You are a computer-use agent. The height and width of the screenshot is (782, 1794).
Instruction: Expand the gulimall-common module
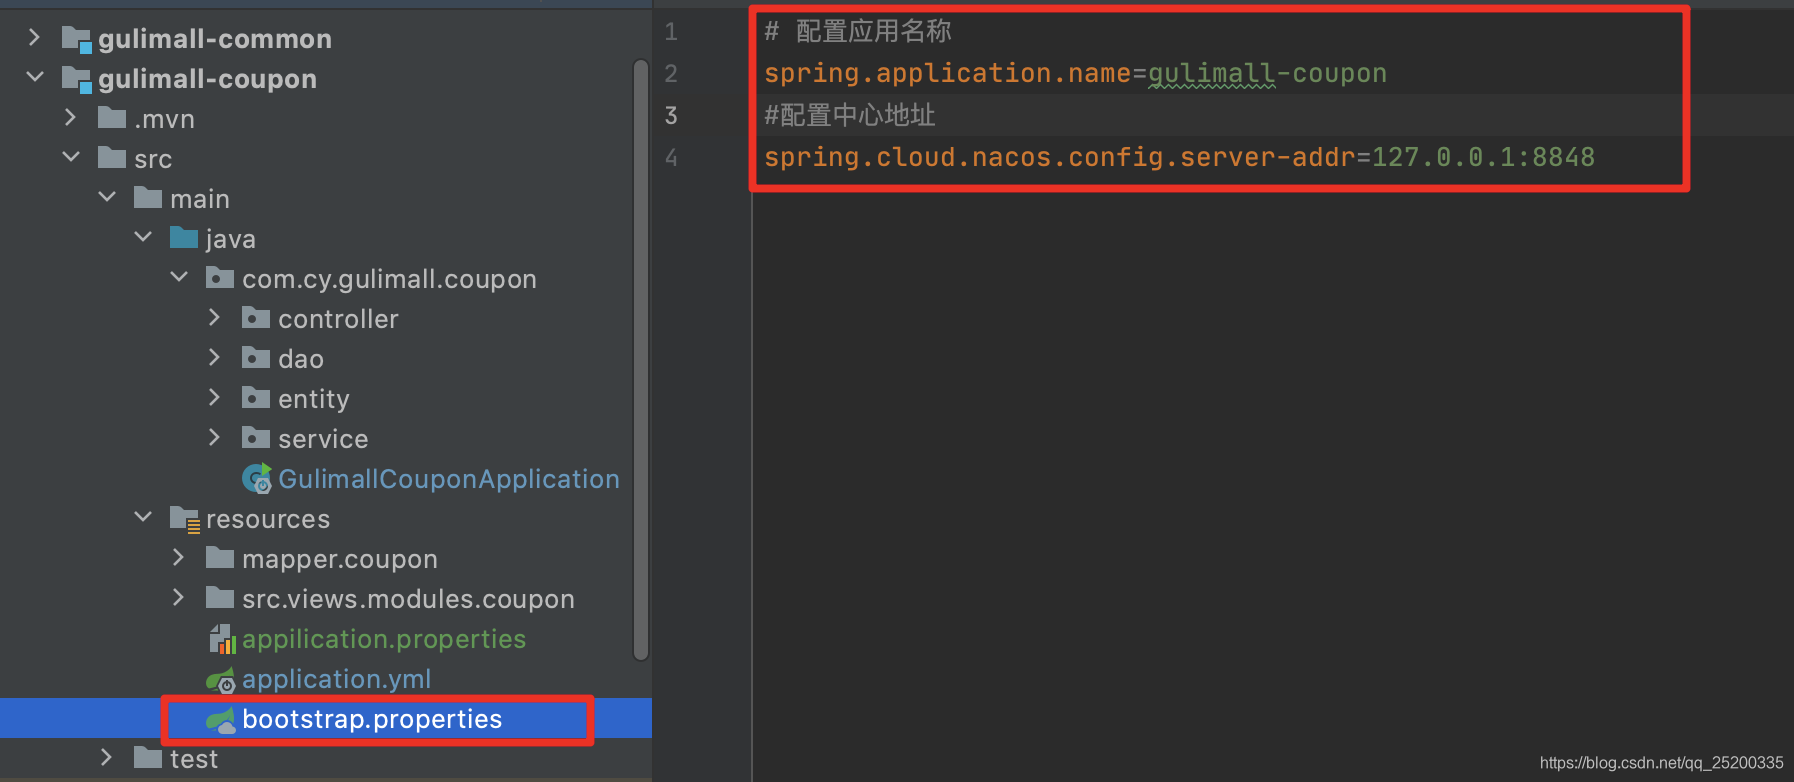coord(34,38)
